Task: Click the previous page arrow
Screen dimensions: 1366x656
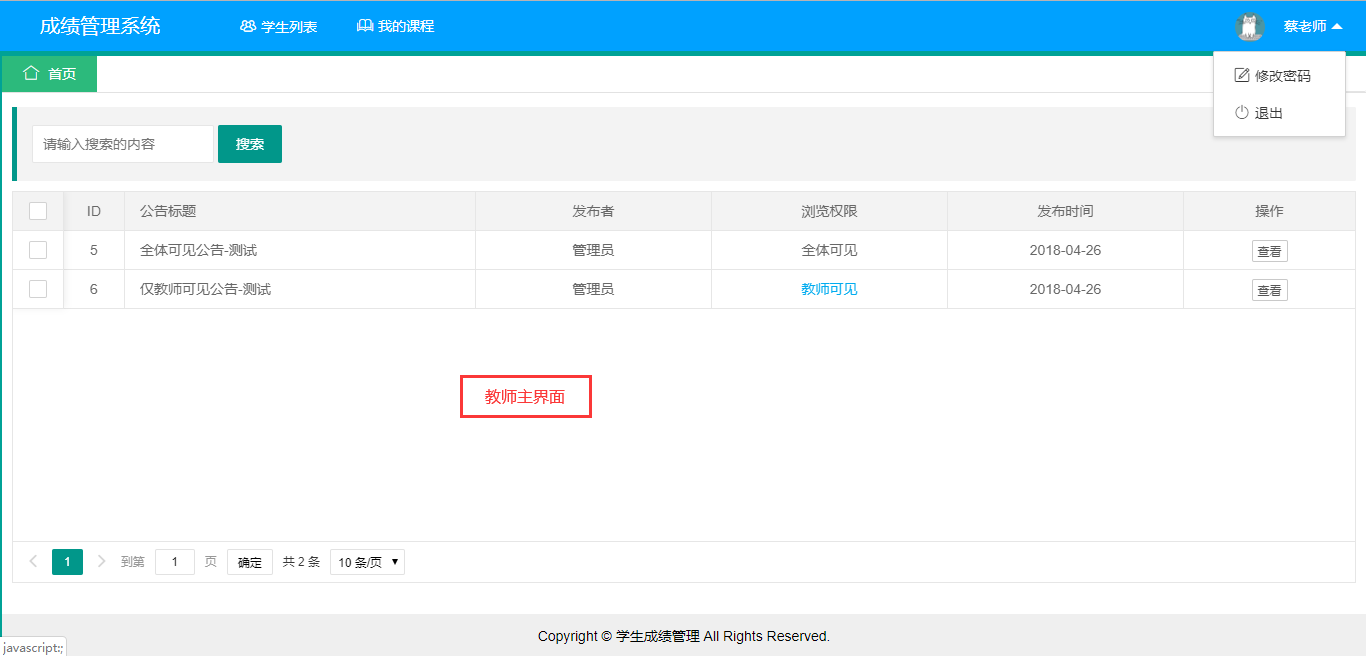Action: (x=33, y=561)
